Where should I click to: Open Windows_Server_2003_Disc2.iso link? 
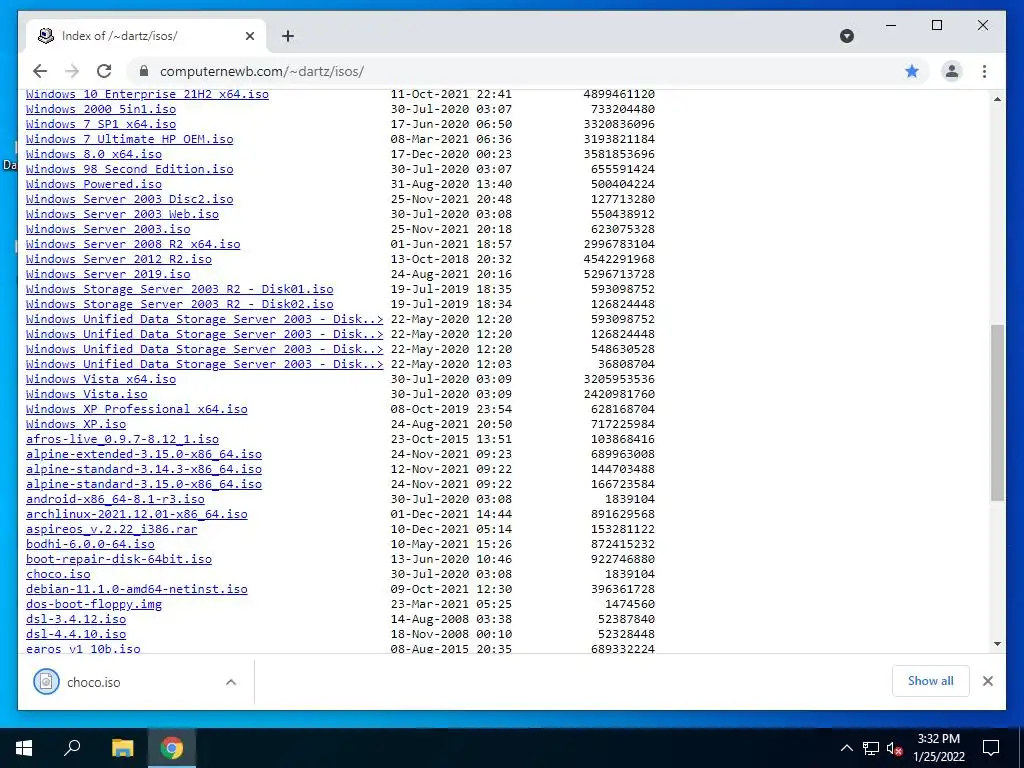[129, 199]
